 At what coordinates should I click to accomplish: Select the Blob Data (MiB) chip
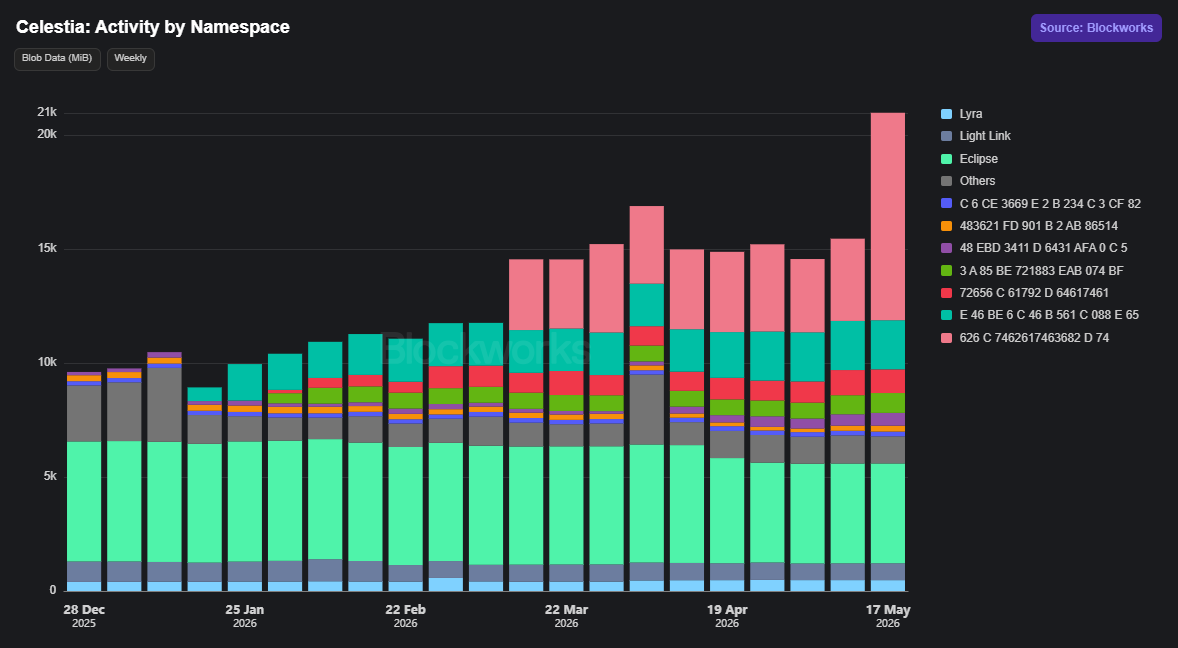(x=57, y=59)
